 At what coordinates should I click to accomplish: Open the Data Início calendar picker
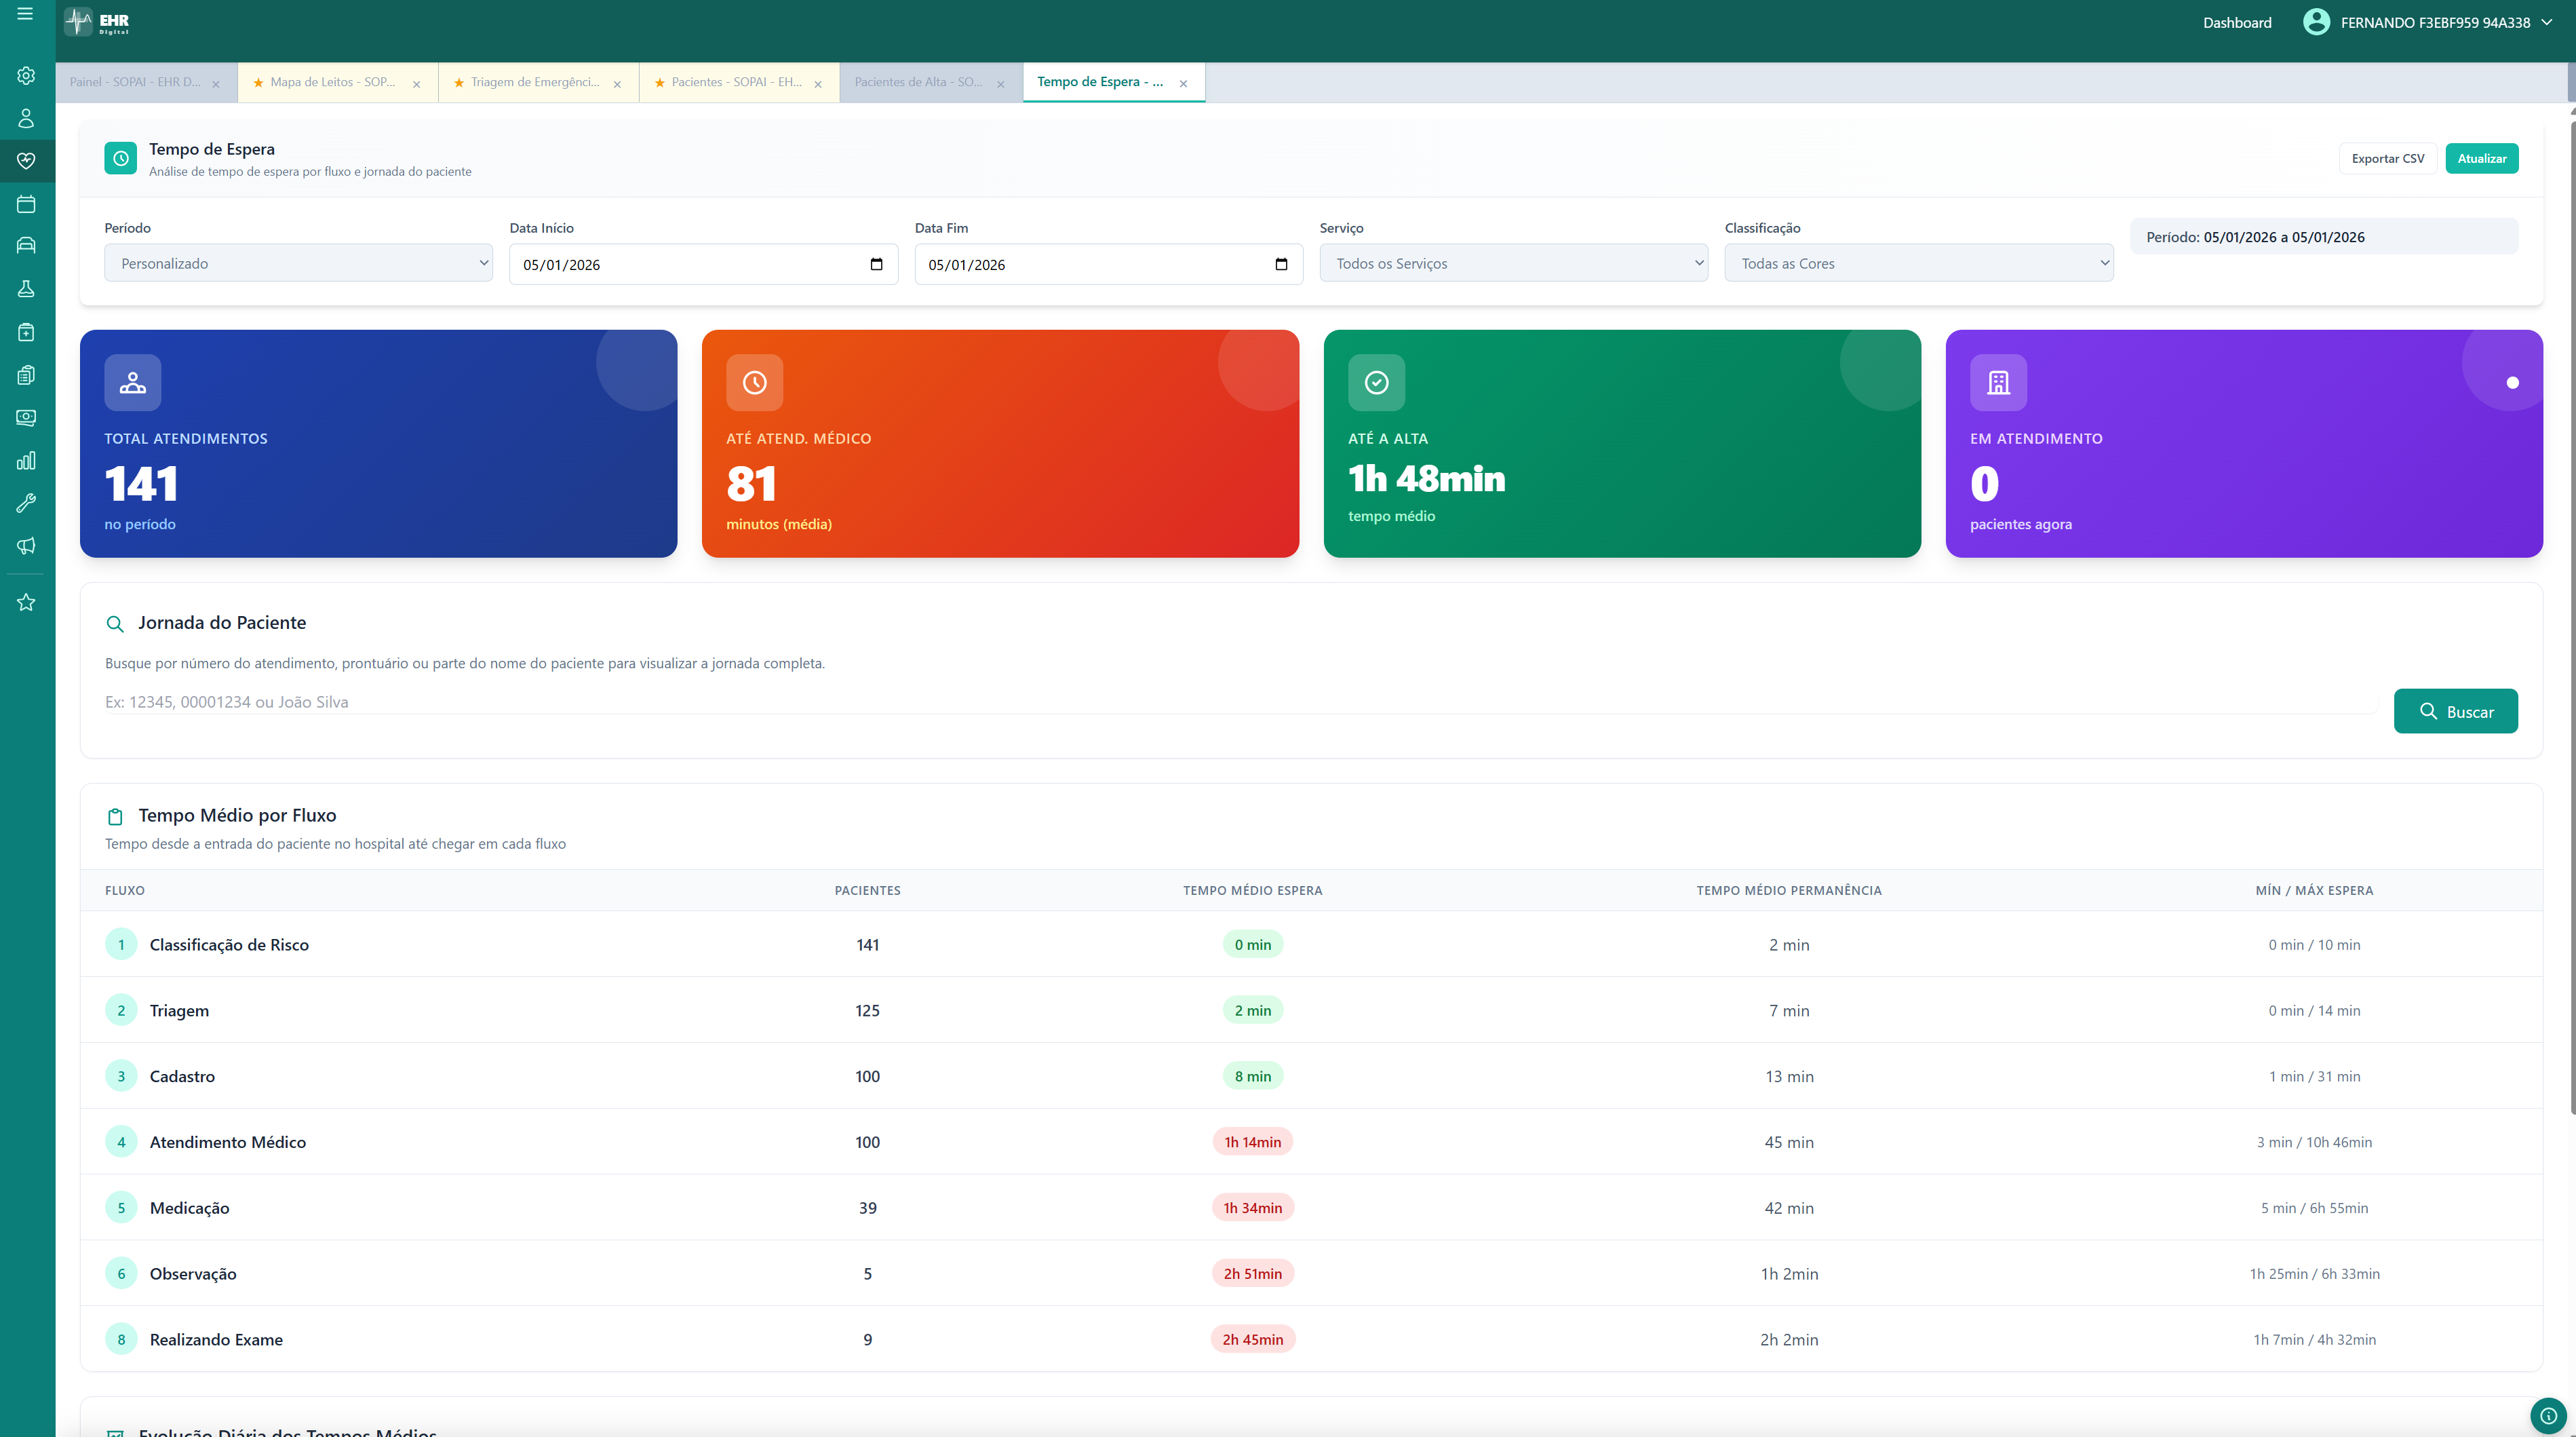point(876,264)
